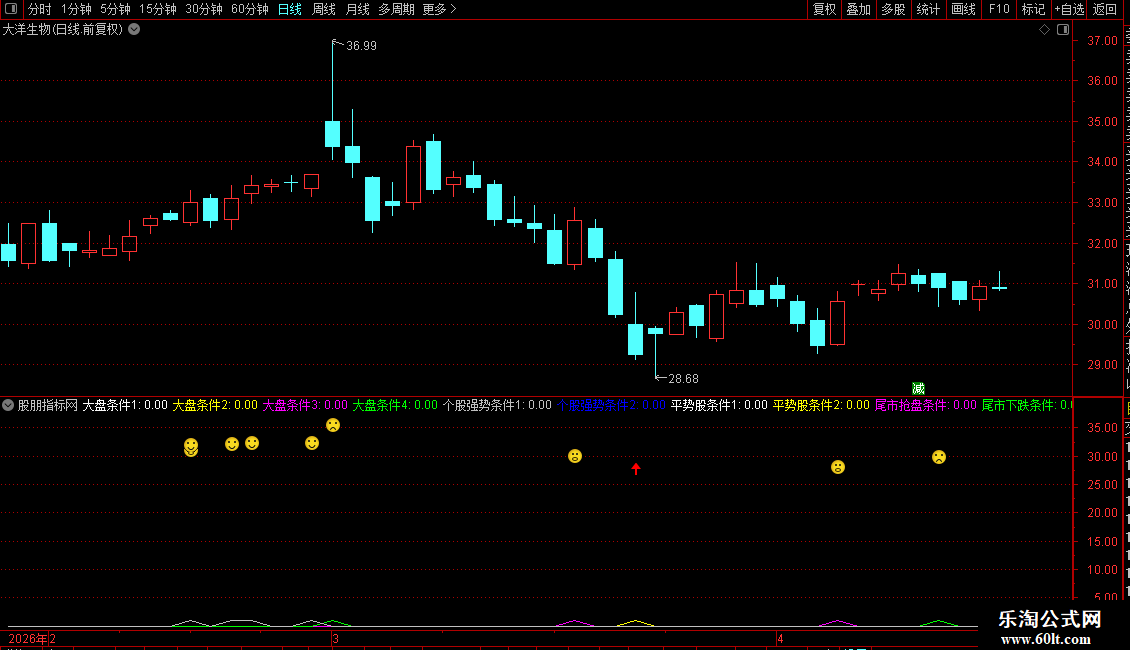Switch to 日线 daily chart

[290, 9]
